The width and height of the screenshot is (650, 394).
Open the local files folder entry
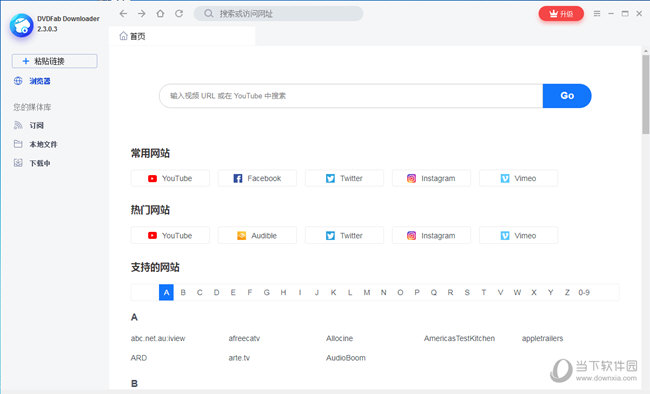tap(35, 144)
